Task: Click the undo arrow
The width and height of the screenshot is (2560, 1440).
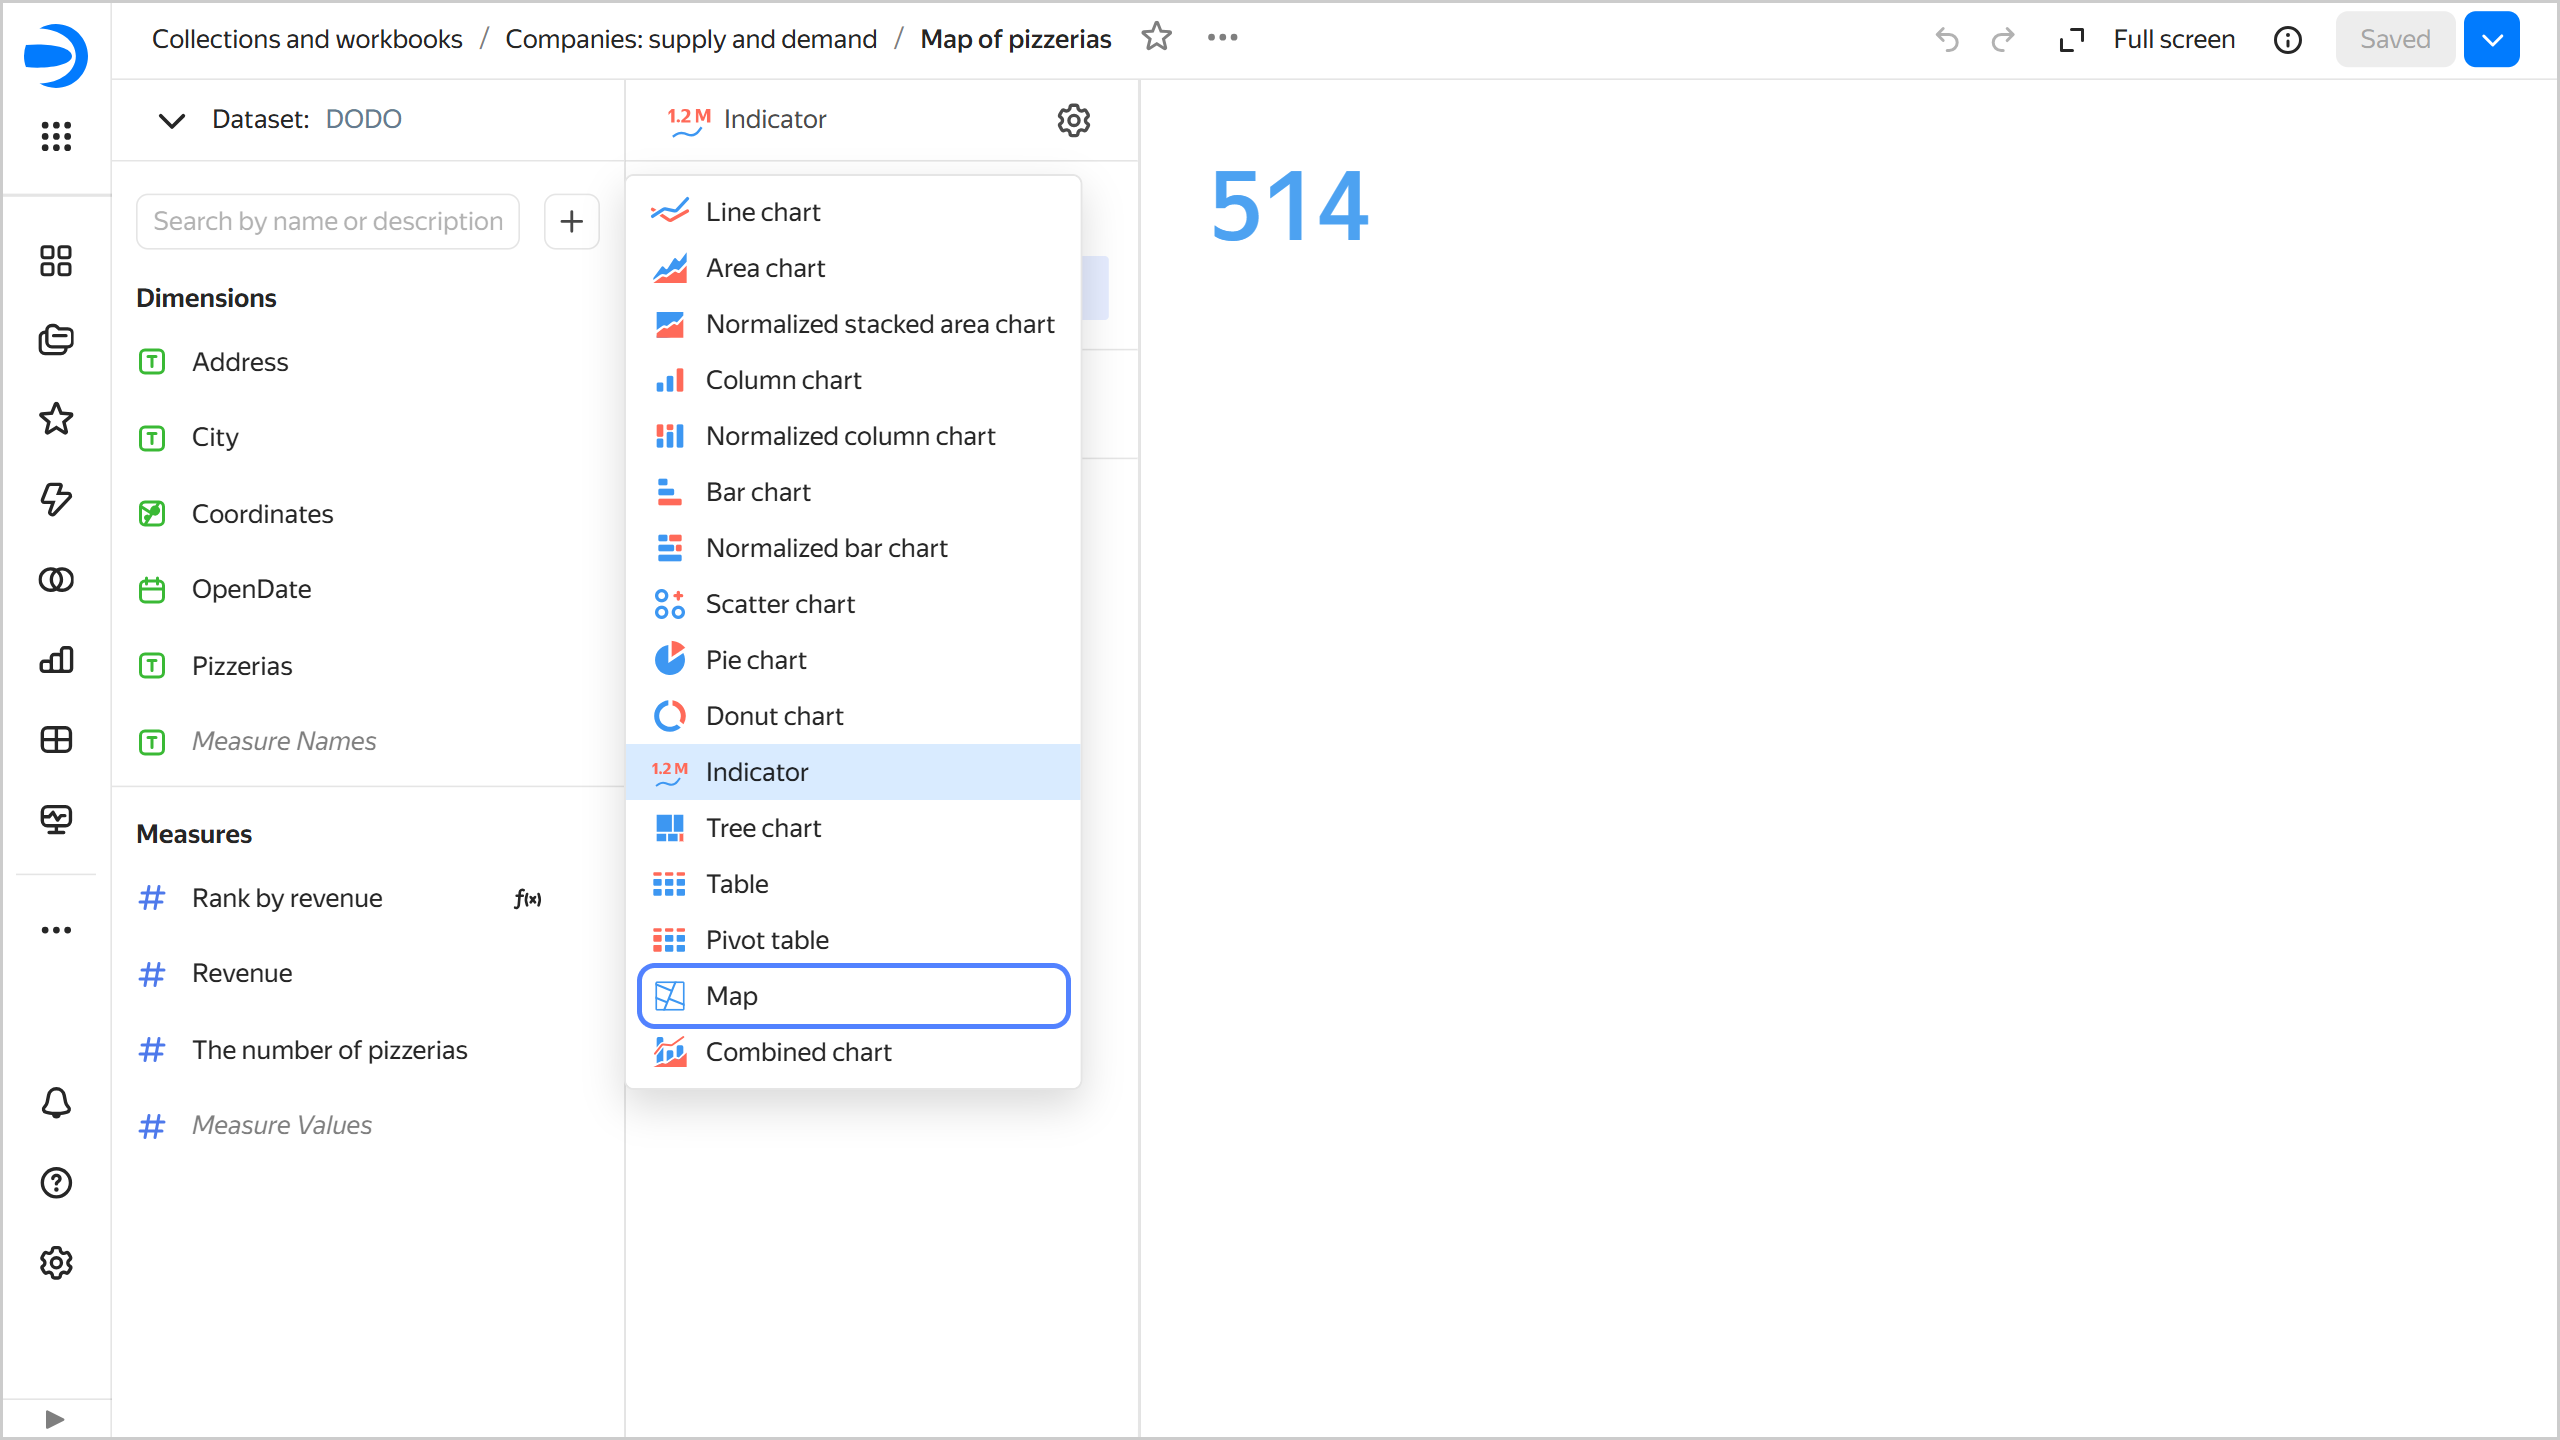Action: click(1946, 39)
